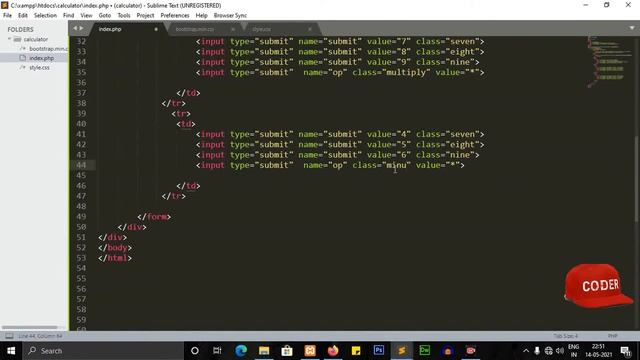The height and width of the screenshot is (360, 640).
Task: Open the File menu
Action: tap(7, 16)
